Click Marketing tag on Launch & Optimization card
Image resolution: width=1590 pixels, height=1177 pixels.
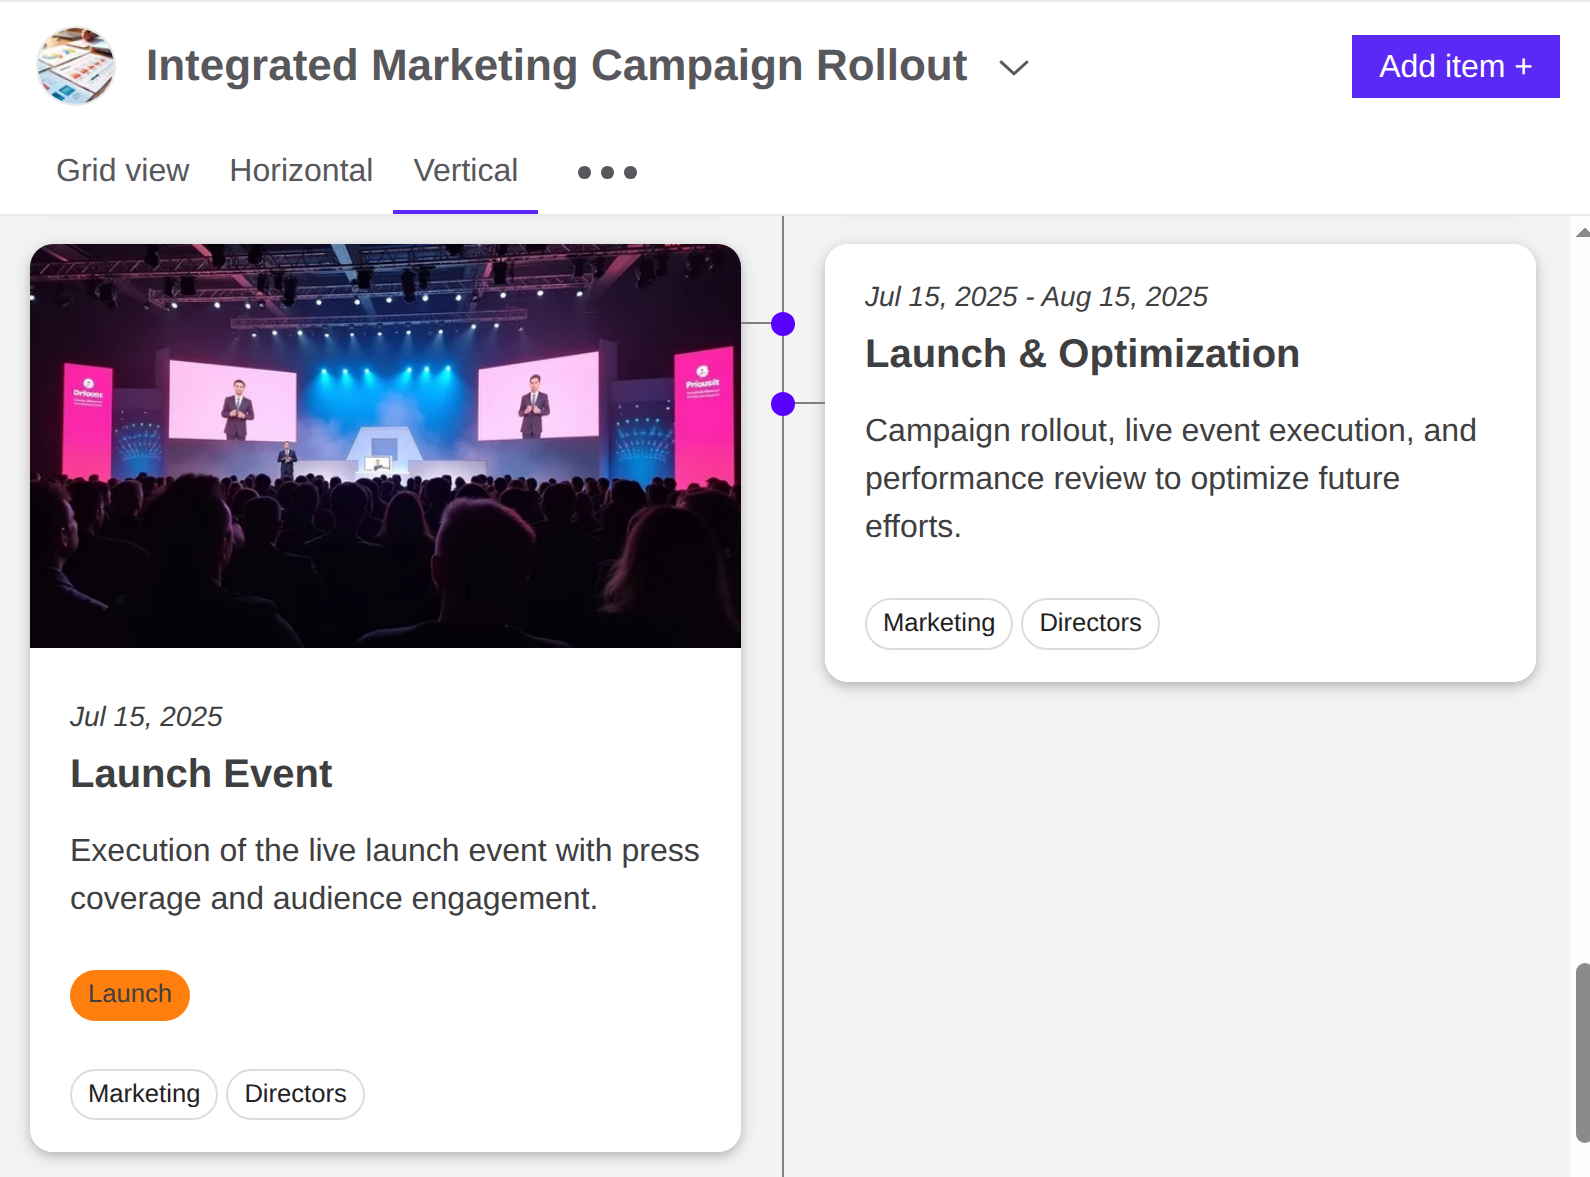coord(938,623)
